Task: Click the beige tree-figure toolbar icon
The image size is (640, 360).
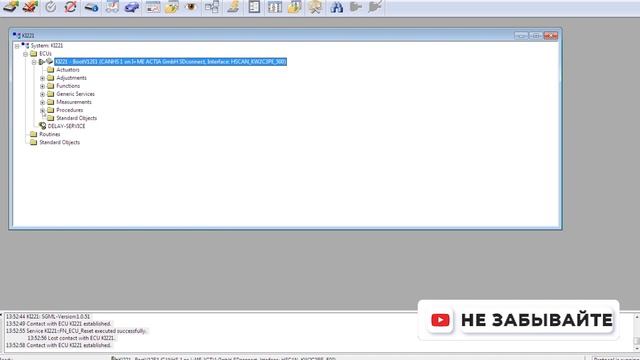Action: point(315,7)
